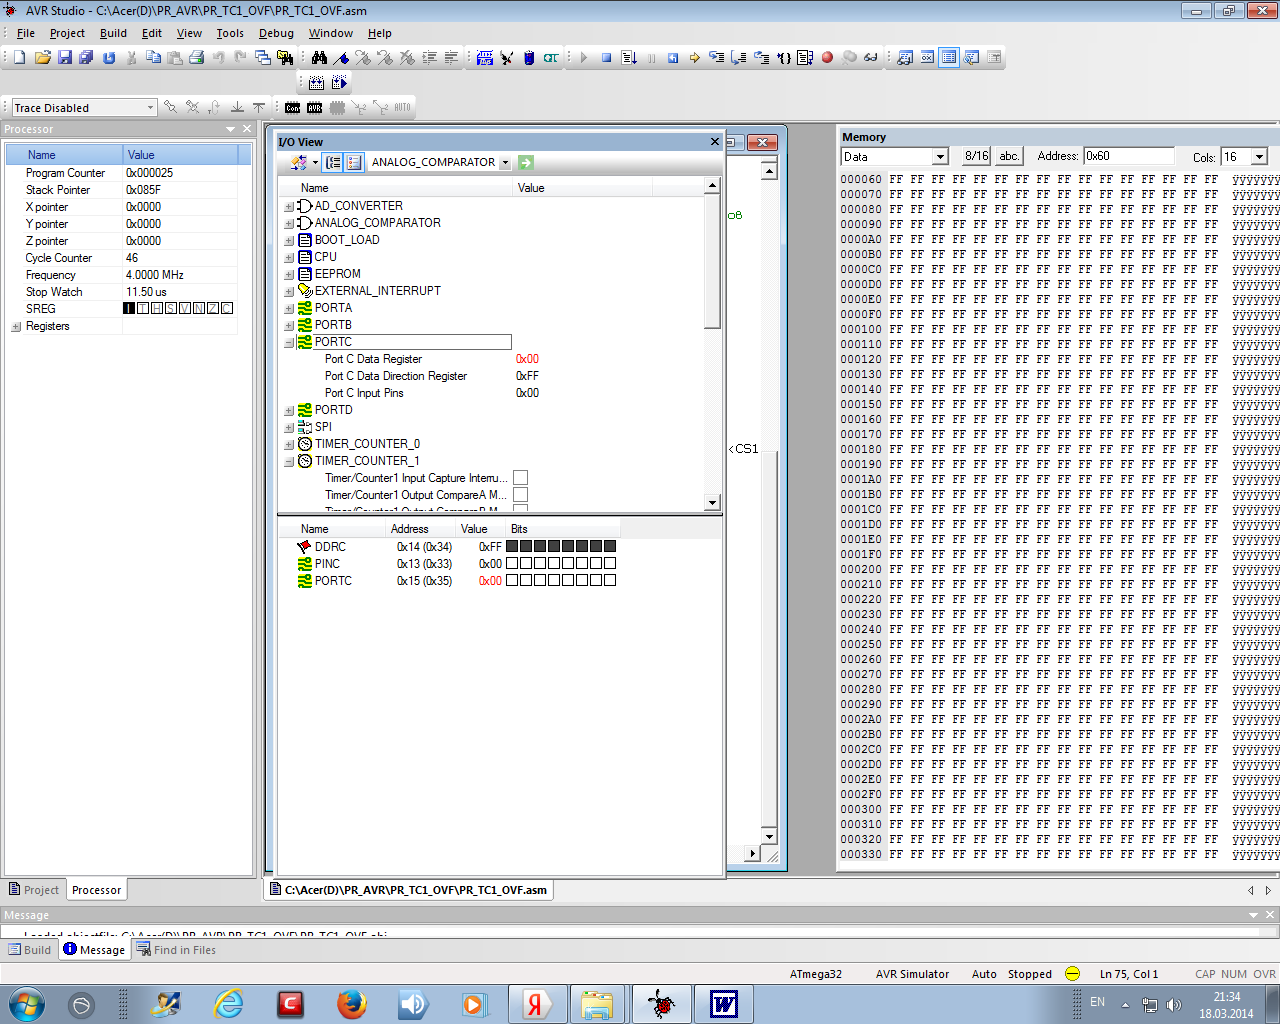
Task: Toggle bit 7 of PORTC register
Action: click(x=512, y=580)
